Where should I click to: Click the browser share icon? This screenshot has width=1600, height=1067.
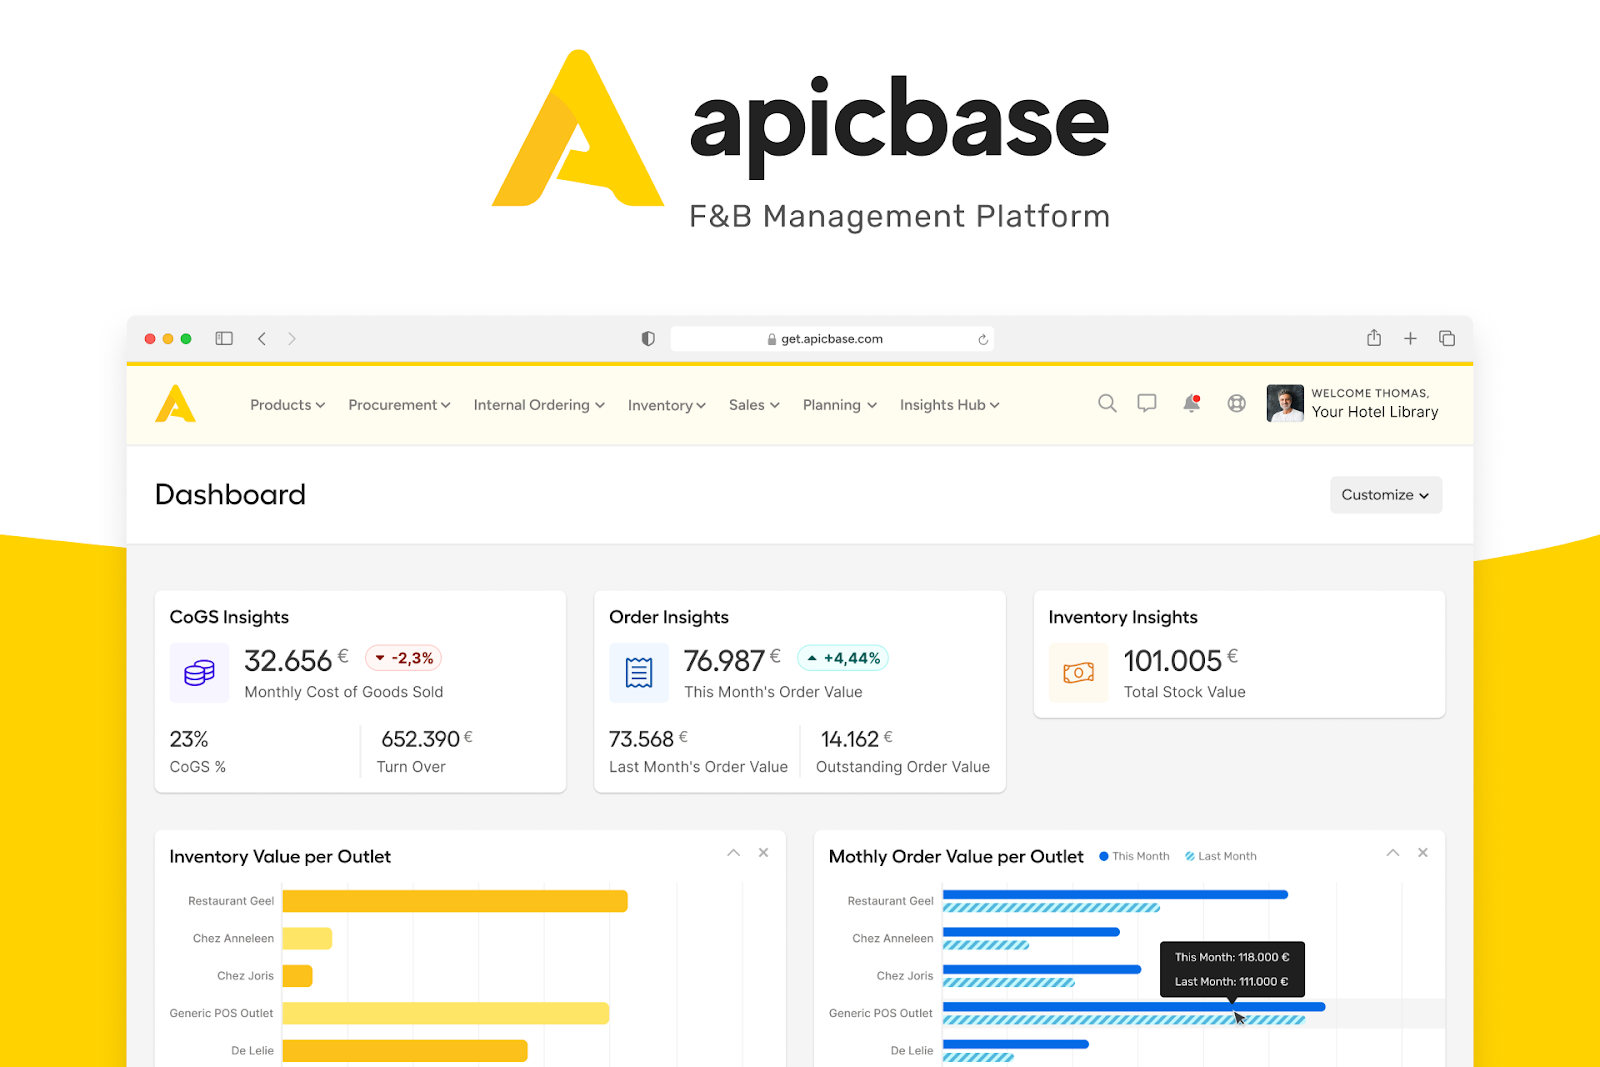pos(1374,338)
